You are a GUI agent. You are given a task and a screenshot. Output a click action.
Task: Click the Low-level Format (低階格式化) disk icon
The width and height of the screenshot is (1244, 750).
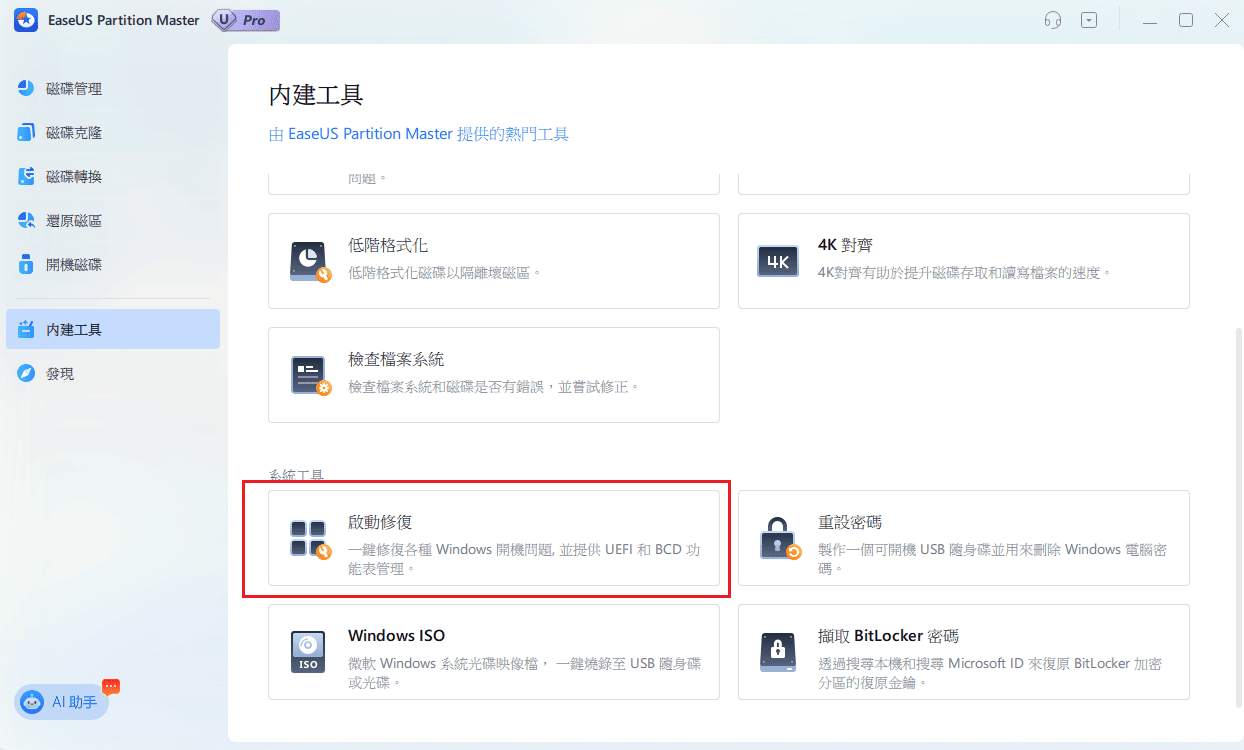[309, 261]
